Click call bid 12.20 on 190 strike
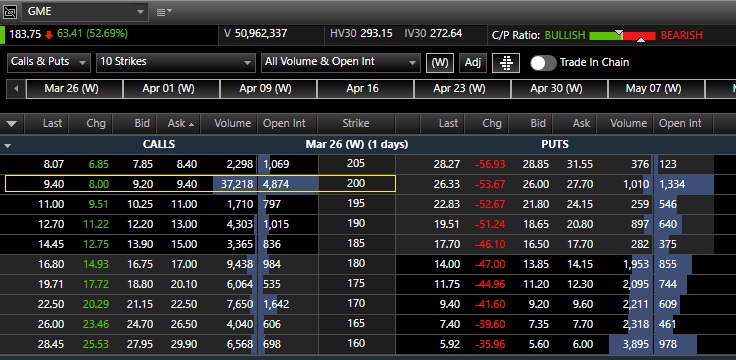736x360 pixels. point(140,224)
